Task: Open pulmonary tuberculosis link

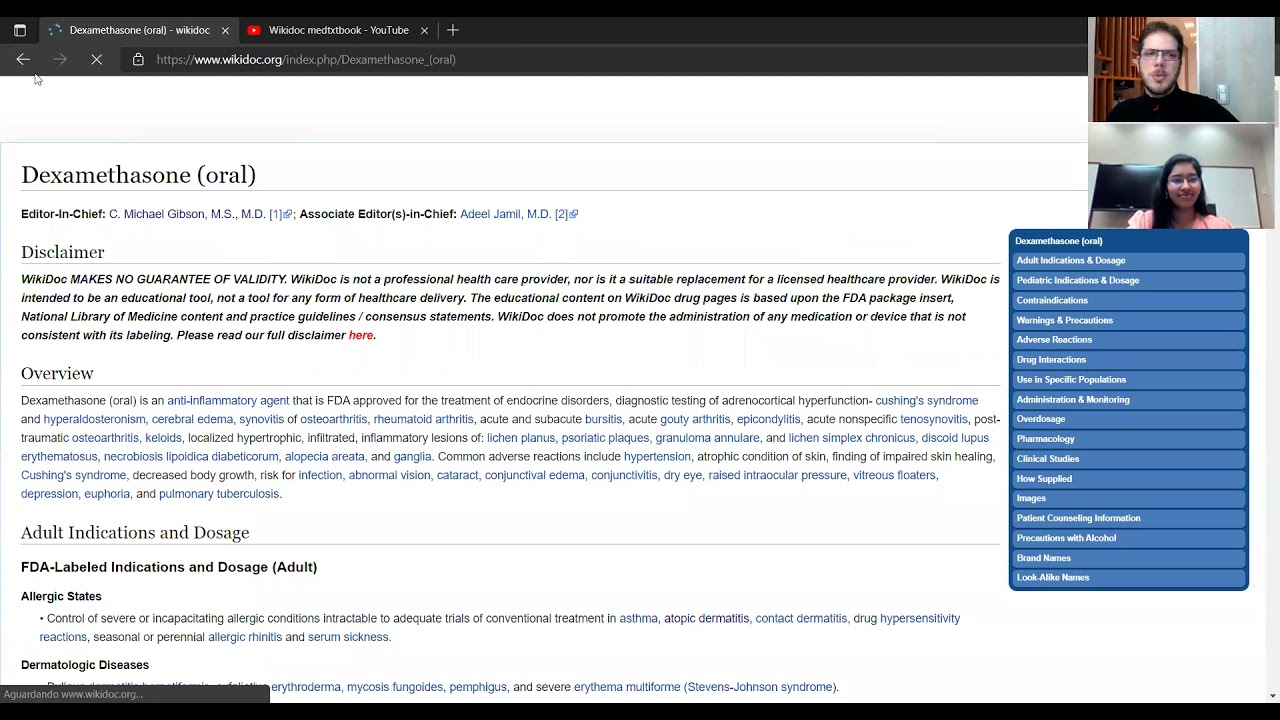Action: point(218,494)
